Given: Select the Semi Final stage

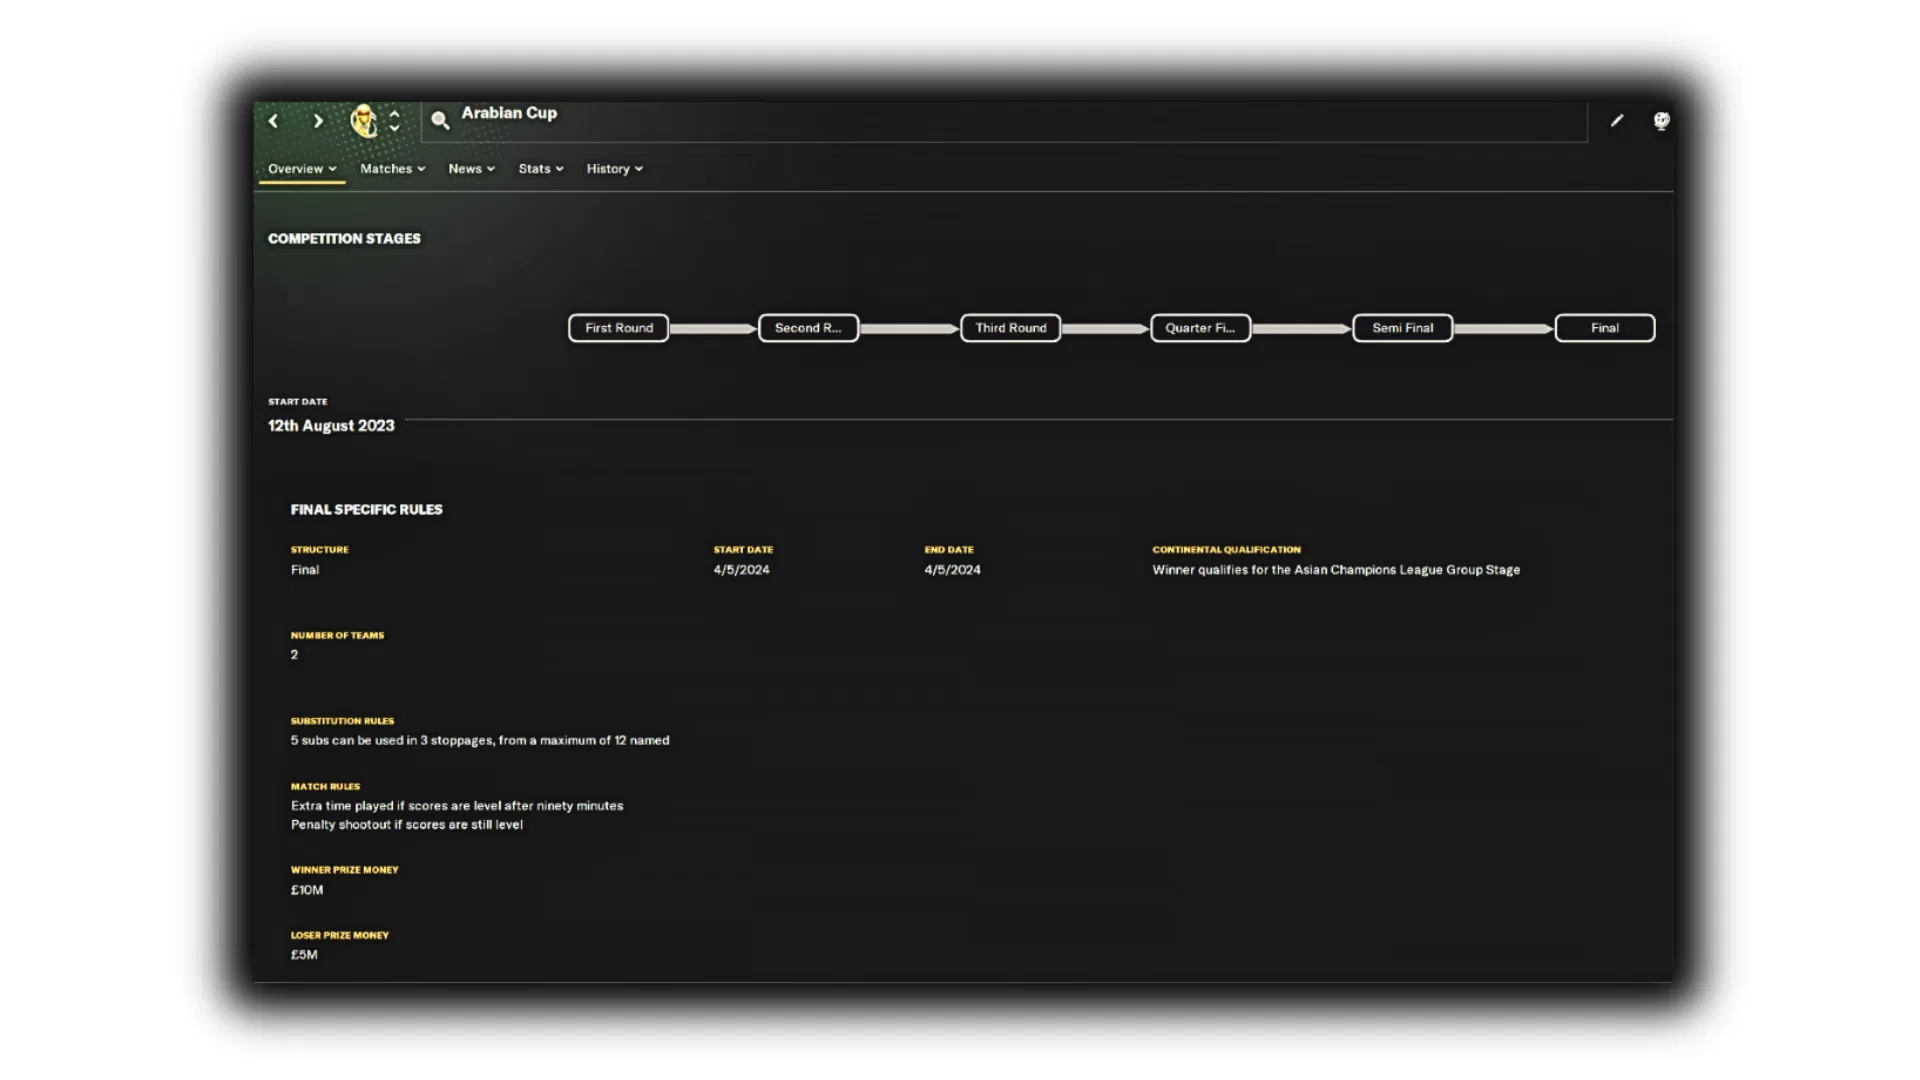Looking at the screenshot, I should pos(1403,328).
